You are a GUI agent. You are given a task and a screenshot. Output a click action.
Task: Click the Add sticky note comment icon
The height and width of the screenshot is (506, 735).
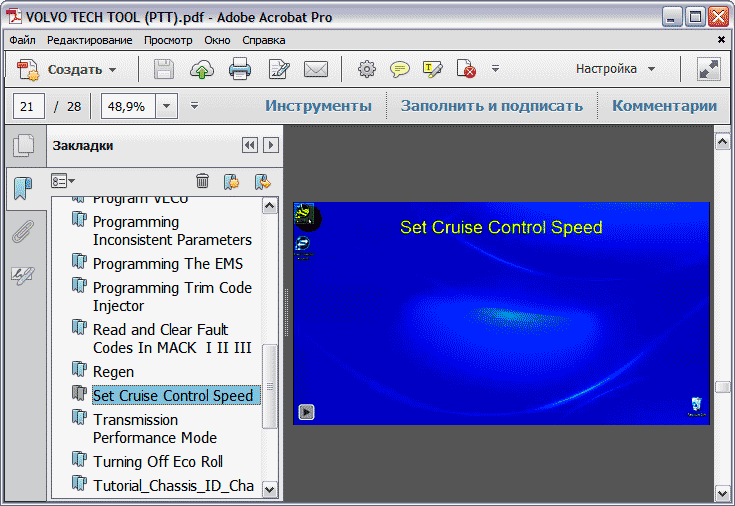click(x=400, y=70)
